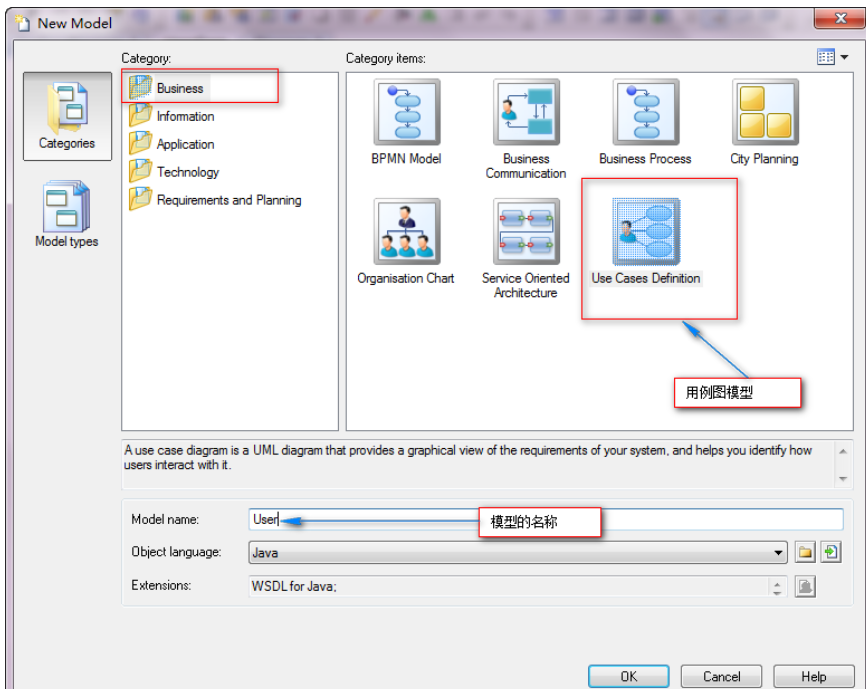The width and height of the screenshot is (866, 689).
Task: Click the Extensions field stepper down arrow
Action: click(x=777, y=591)
